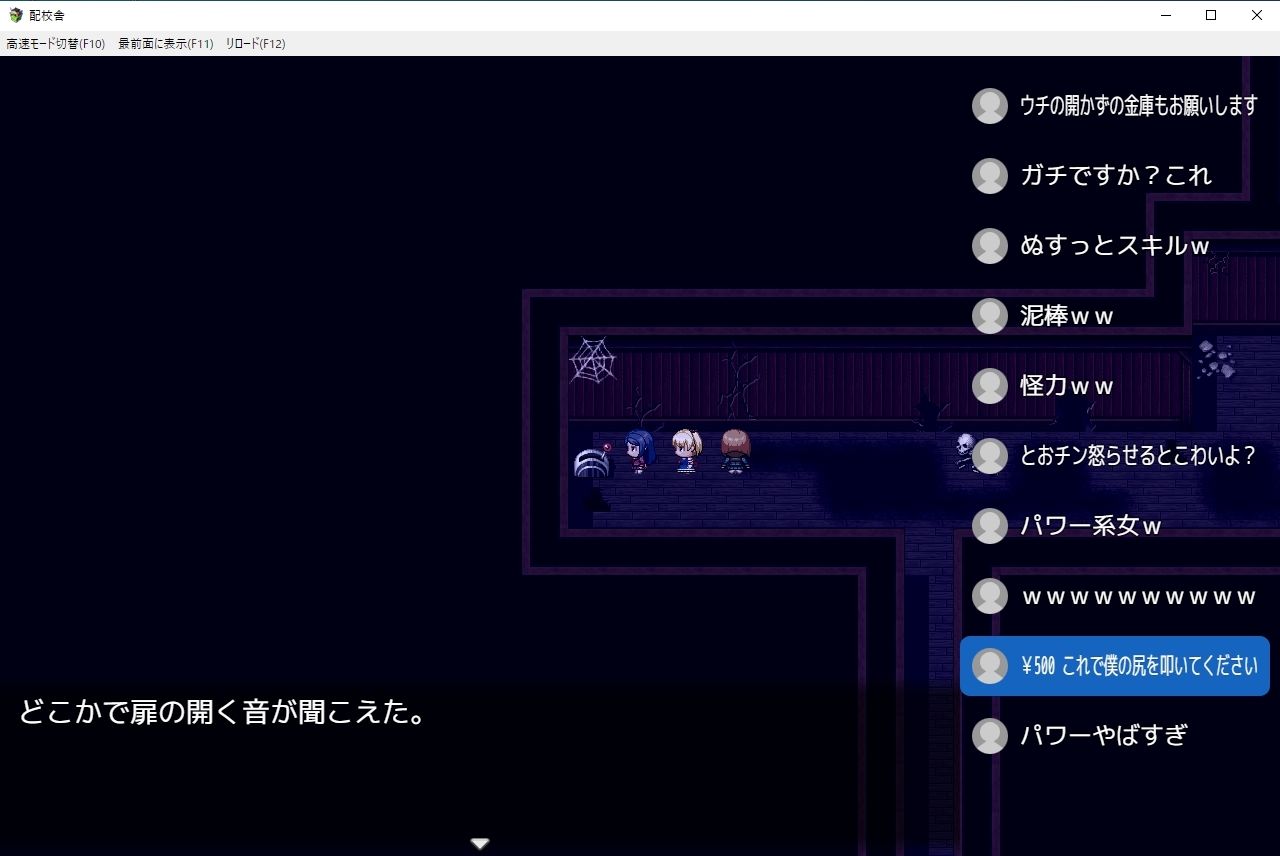The image size is (1280, 856).
Task: Click avatar beside ｗｗｗｗｗｗｗｗｗｗ comment
Action: (x=990, y=596)
